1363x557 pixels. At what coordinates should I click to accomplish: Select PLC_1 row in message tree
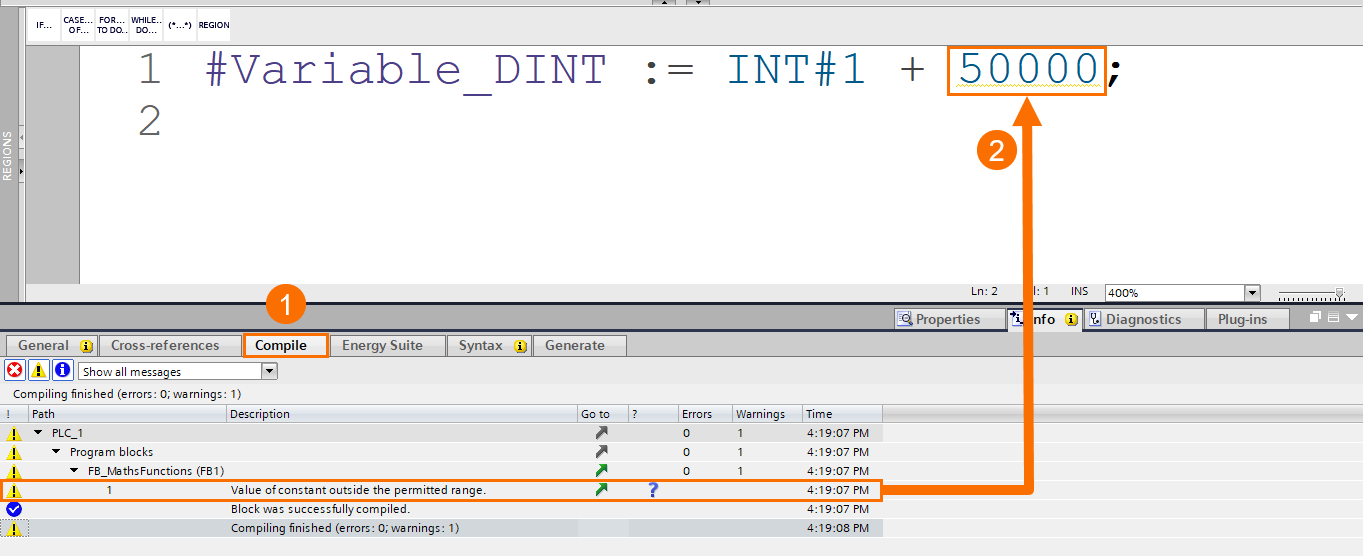coord(441,433)
